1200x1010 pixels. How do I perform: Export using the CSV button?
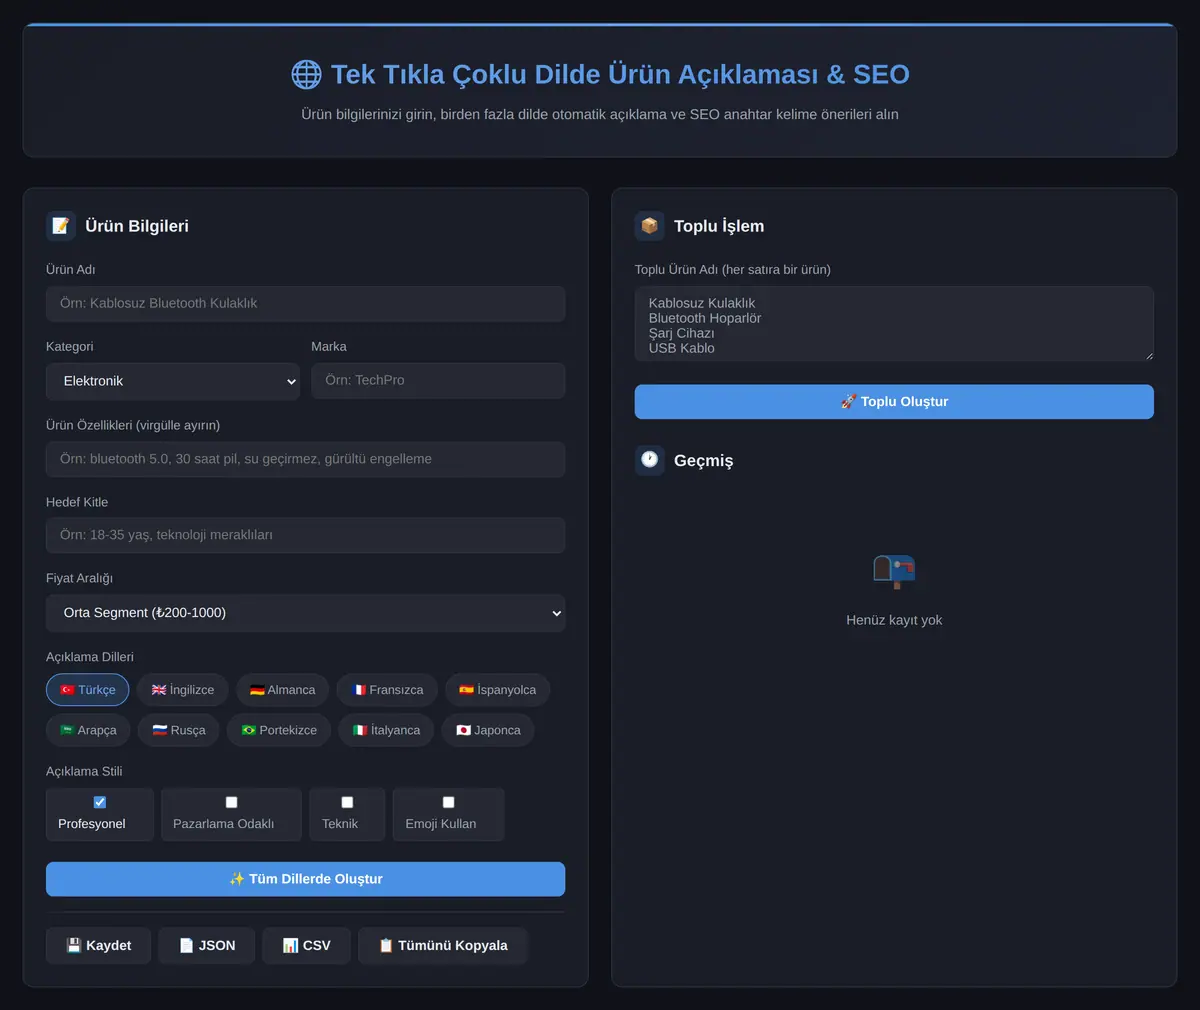(x=307, y=946)
